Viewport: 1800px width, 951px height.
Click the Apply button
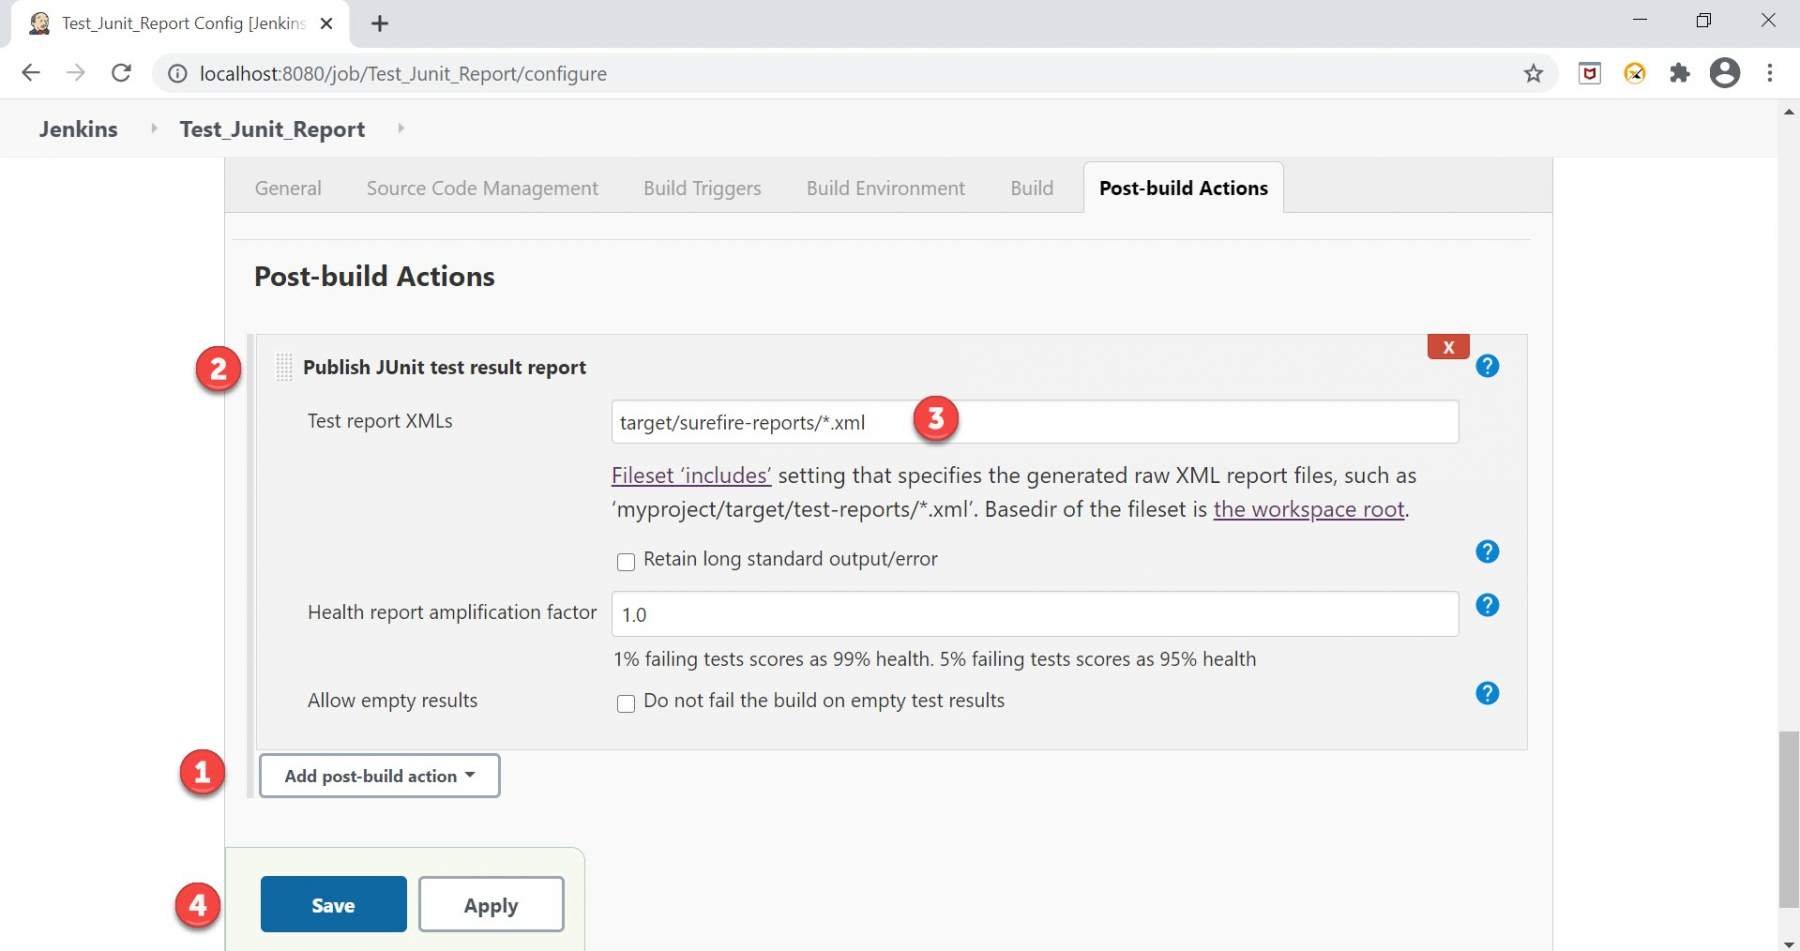pos(491,905)
